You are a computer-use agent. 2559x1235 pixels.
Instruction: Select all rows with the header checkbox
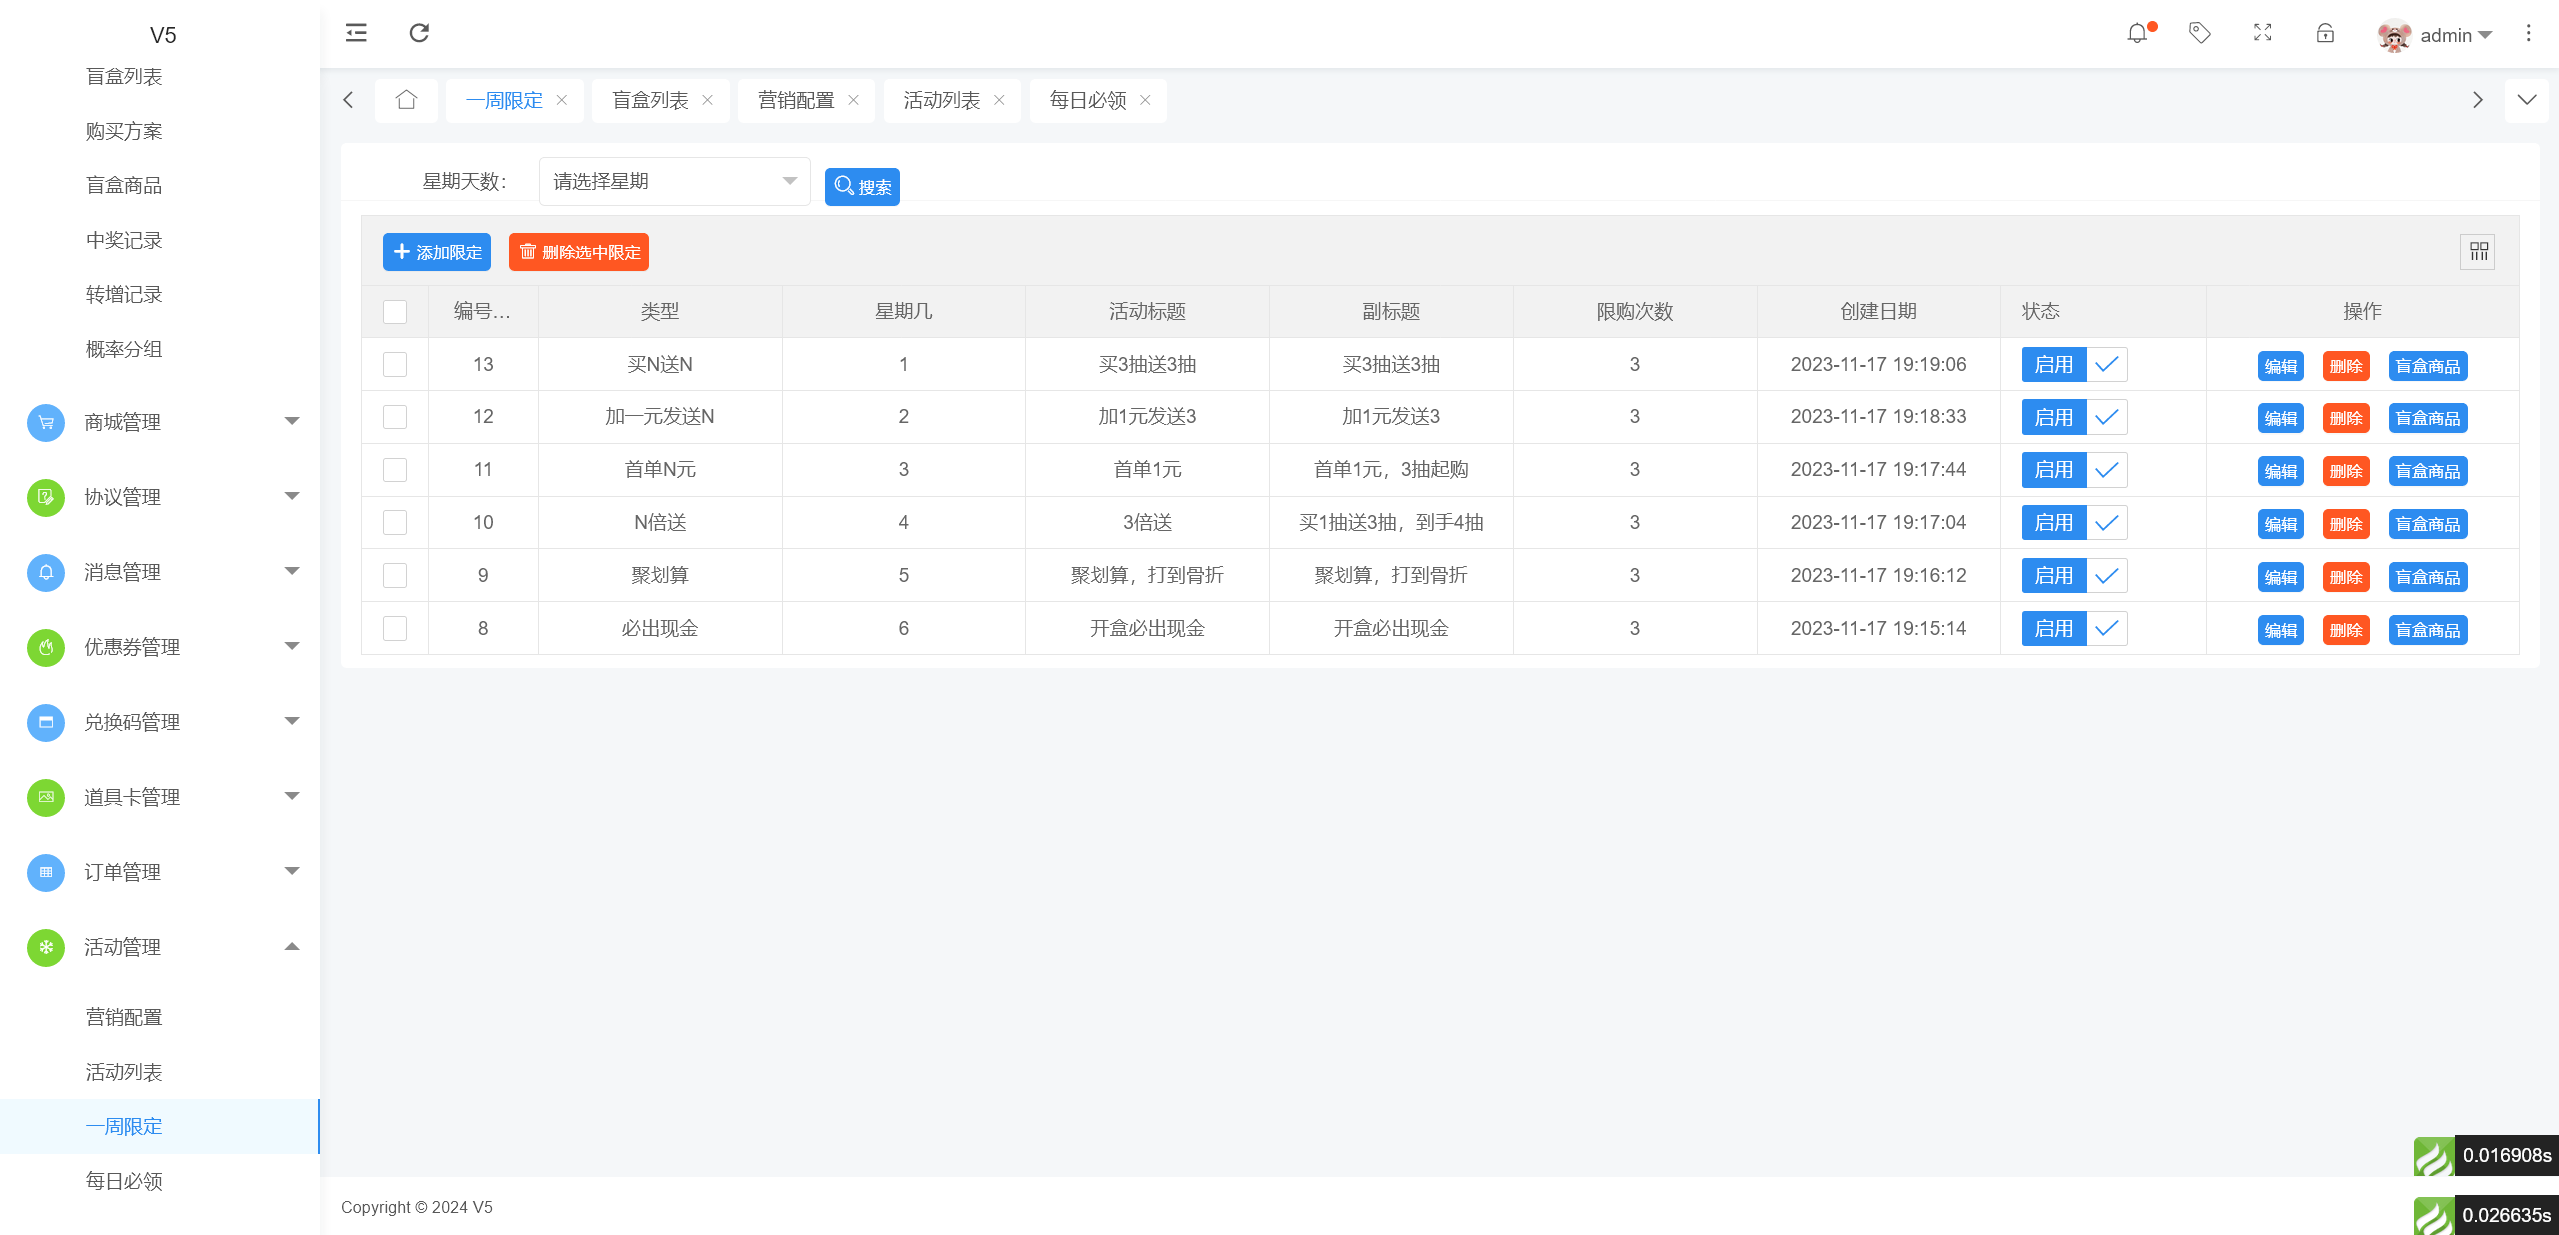[x=395, y=311]
